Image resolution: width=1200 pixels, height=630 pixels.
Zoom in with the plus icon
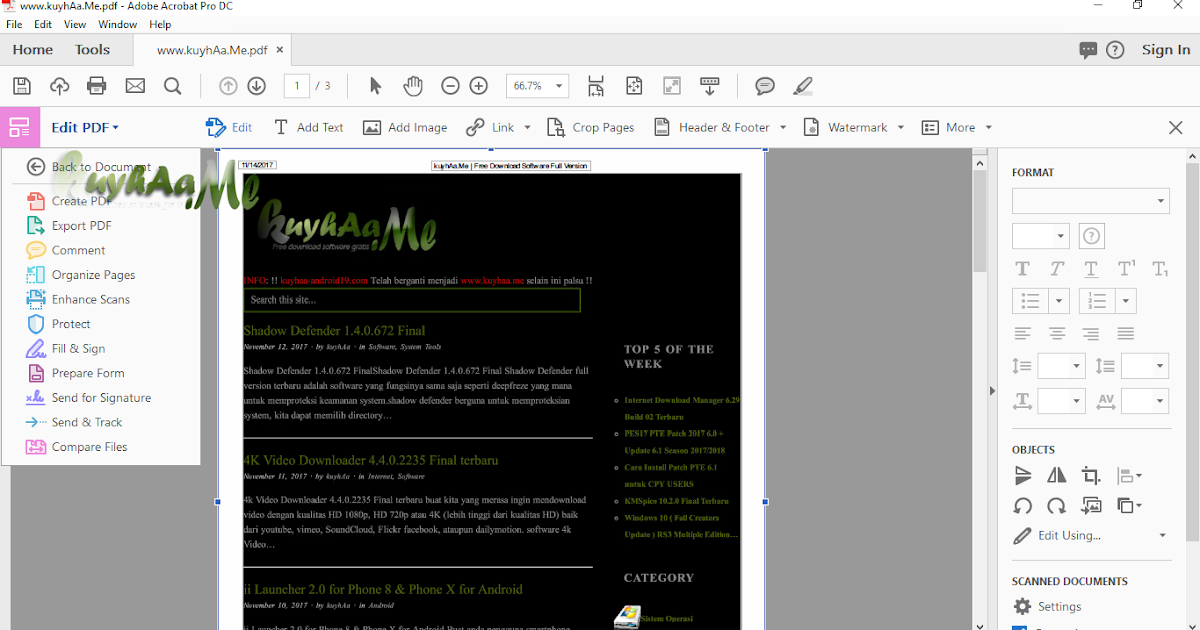[x=479, y=86]
